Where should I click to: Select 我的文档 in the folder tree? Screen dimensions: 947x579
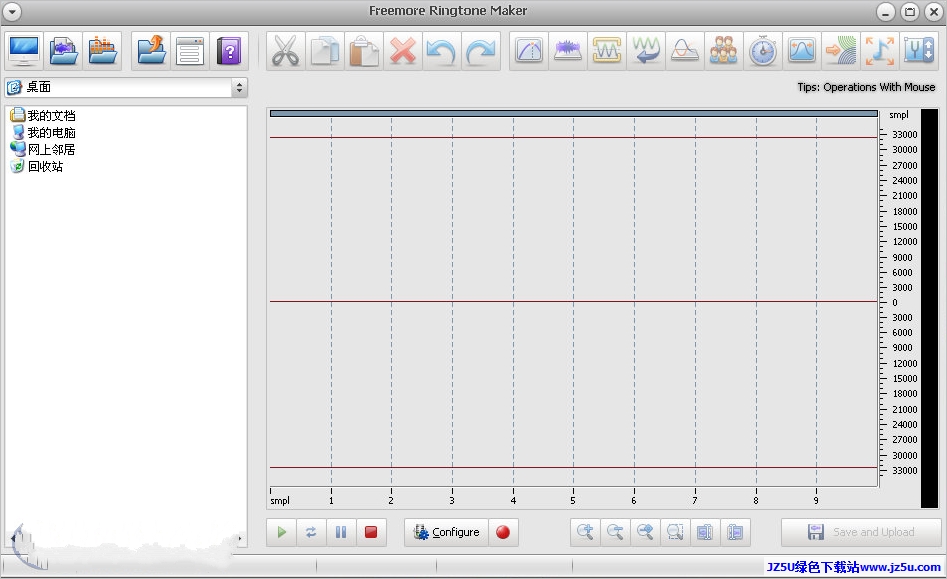[x=43, y=115]
